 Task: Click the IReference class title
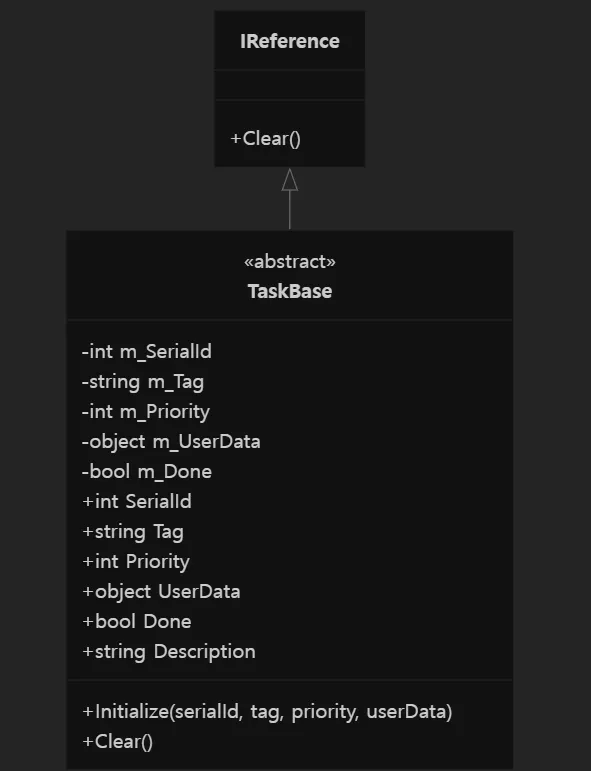290,41
